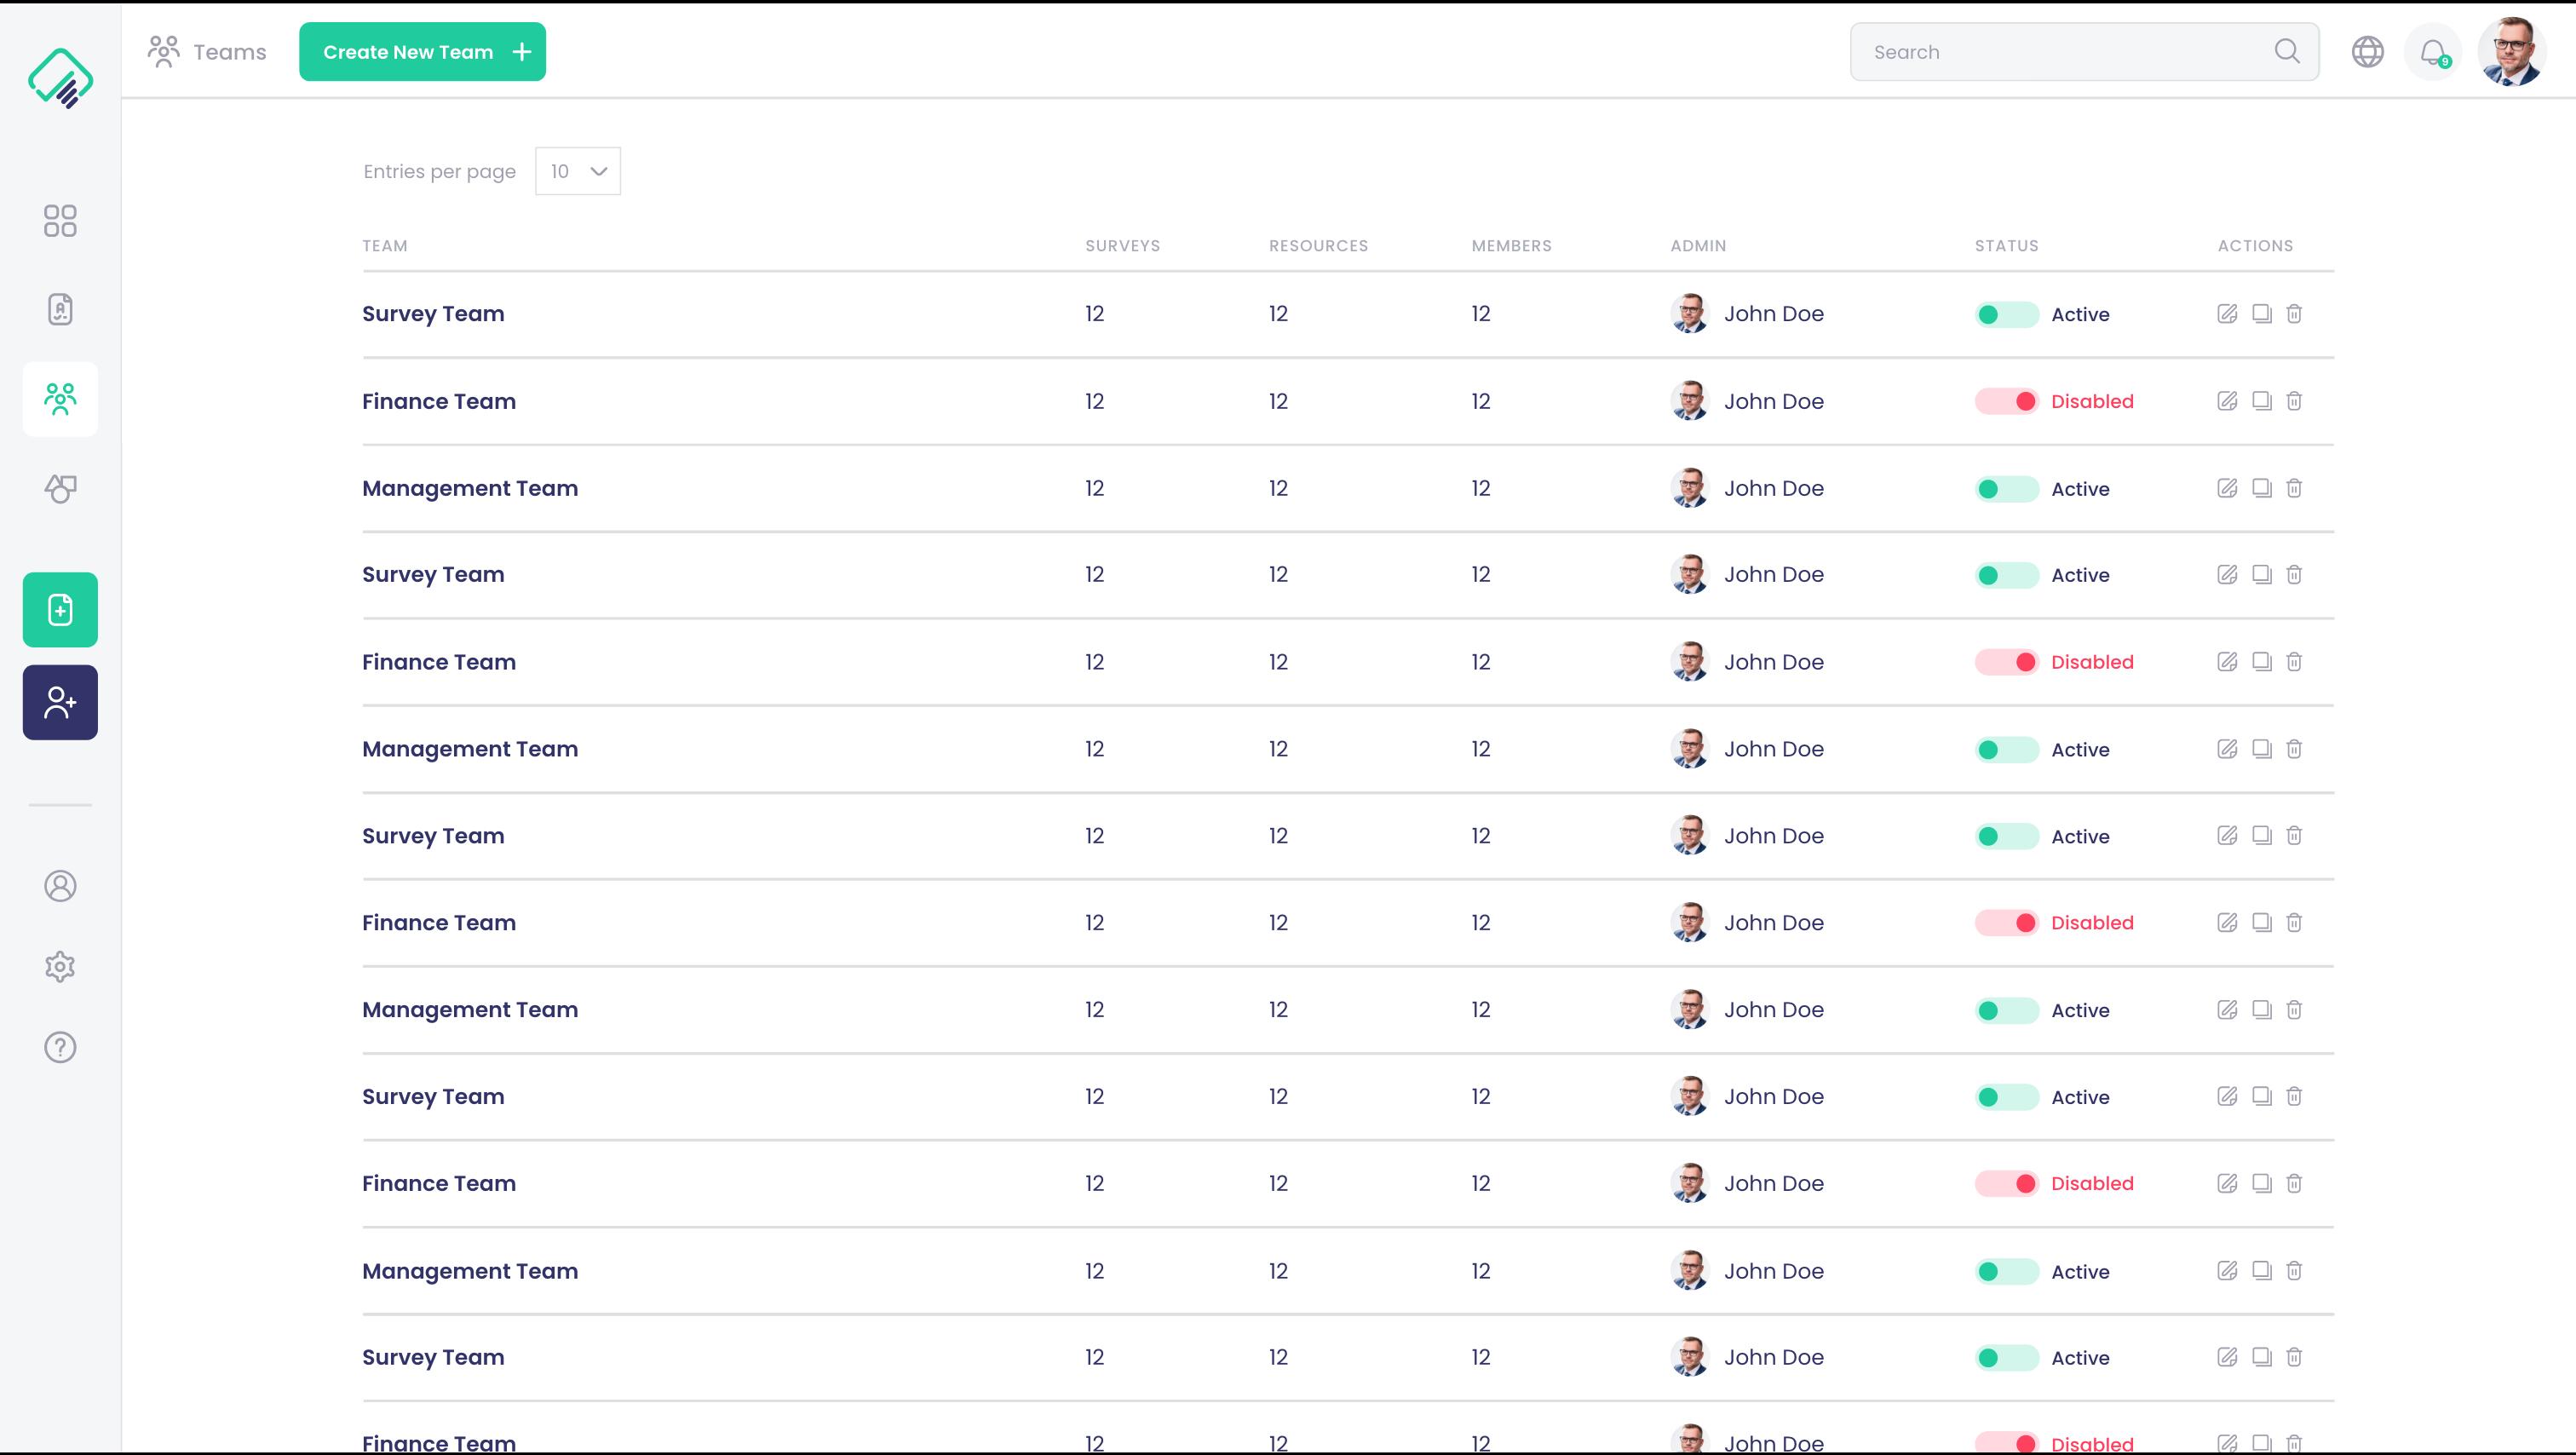Viewport: 2576px width, 1455px height.
Task: Click the app logo at sidebar top
Action: click(60, 78)
